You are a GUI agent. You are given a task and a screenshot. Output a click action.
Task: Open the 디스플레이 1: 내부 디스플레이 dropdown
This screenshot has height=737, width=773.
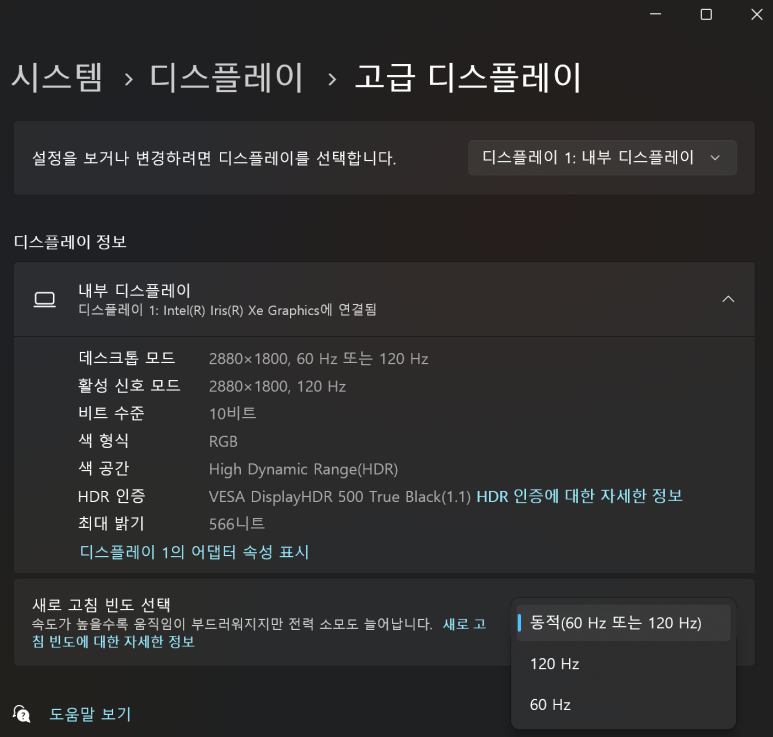tap(602, 158)
